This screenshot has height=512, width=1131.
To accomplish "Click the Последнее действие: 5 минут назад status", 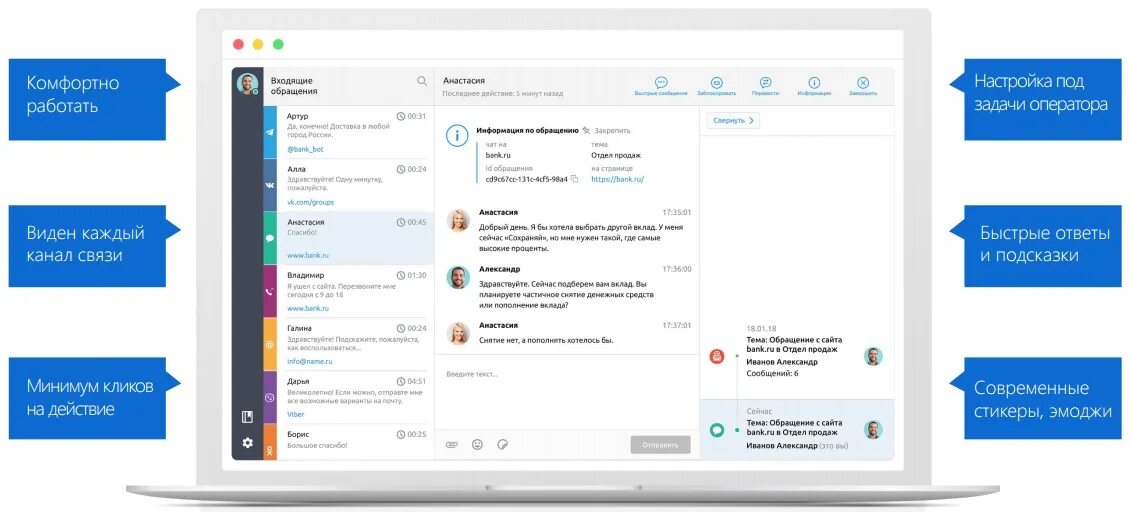I will click(503, 94).
